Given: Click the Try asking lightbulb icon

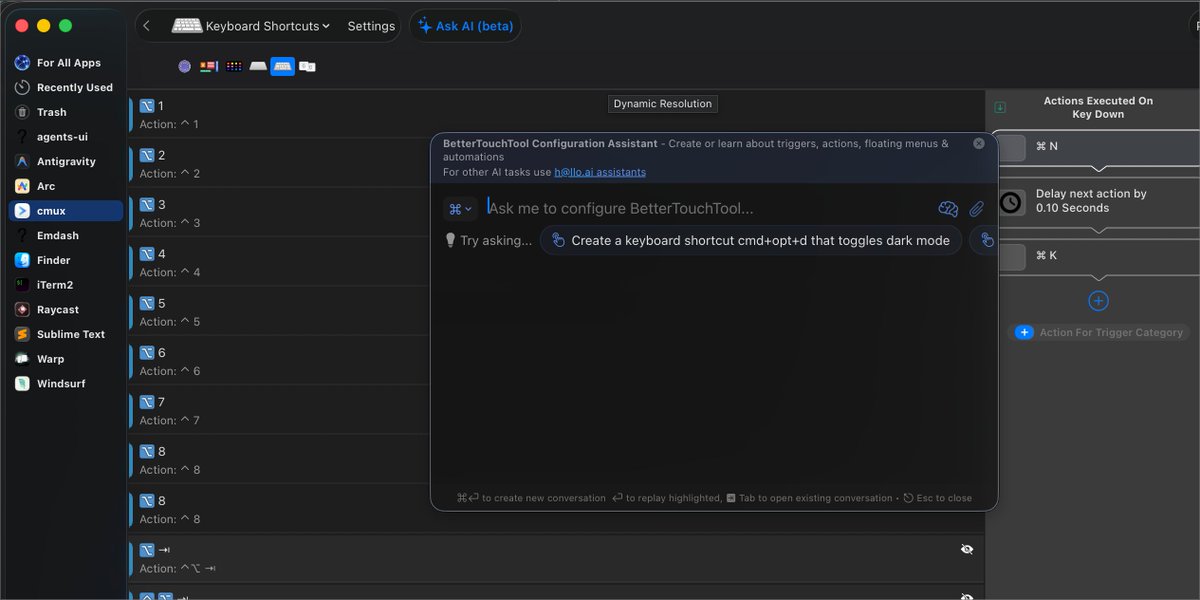Looking at the screenshot, I should click(x=450, y=240).
